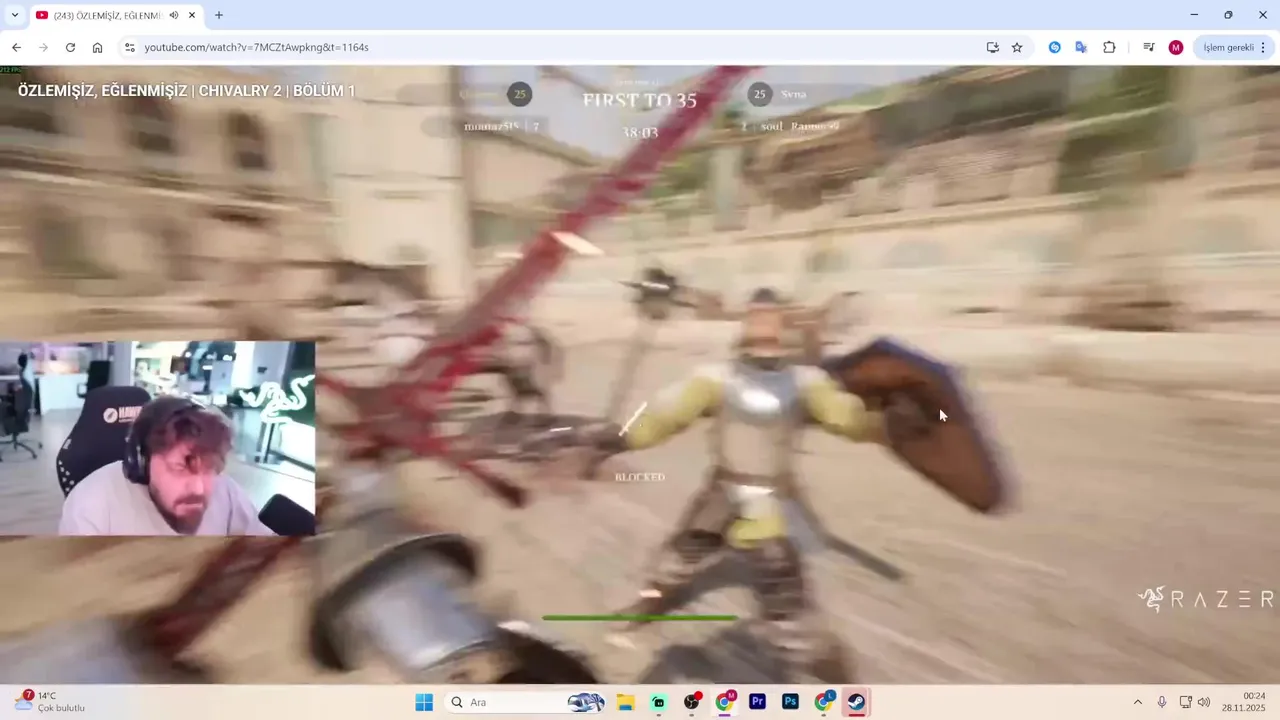Click the microphone tray icon

coord(1162,702)
